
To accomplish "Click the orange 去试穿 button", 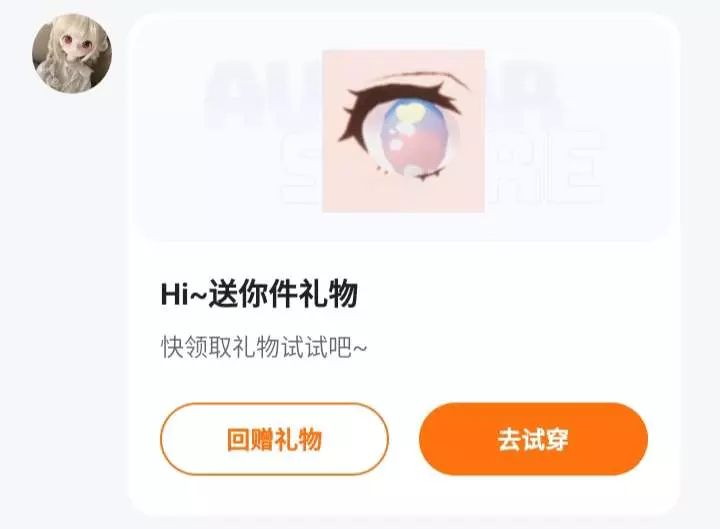I will point(533,439).
